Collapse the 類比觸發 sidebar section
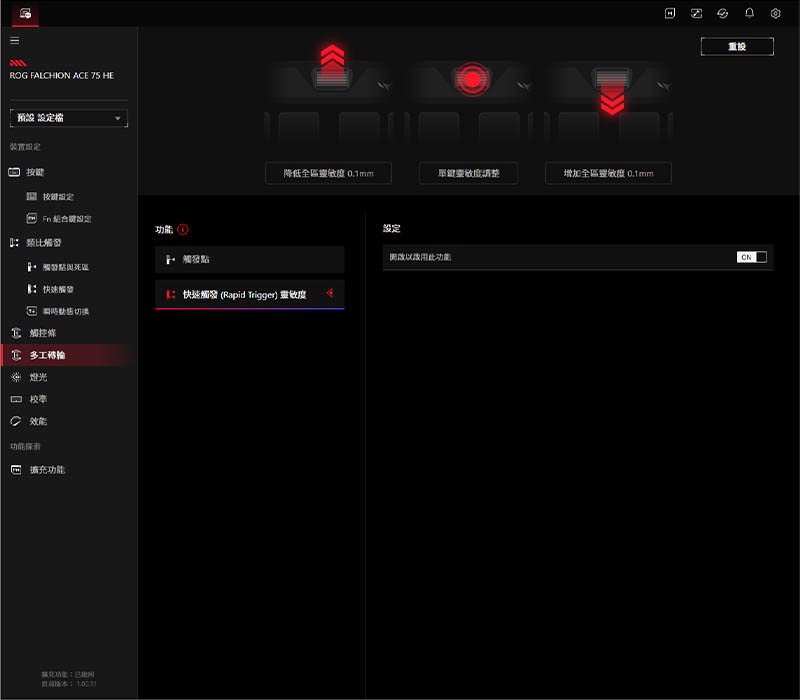This screenshot has height=700, width=800. [x=41, y=243]
